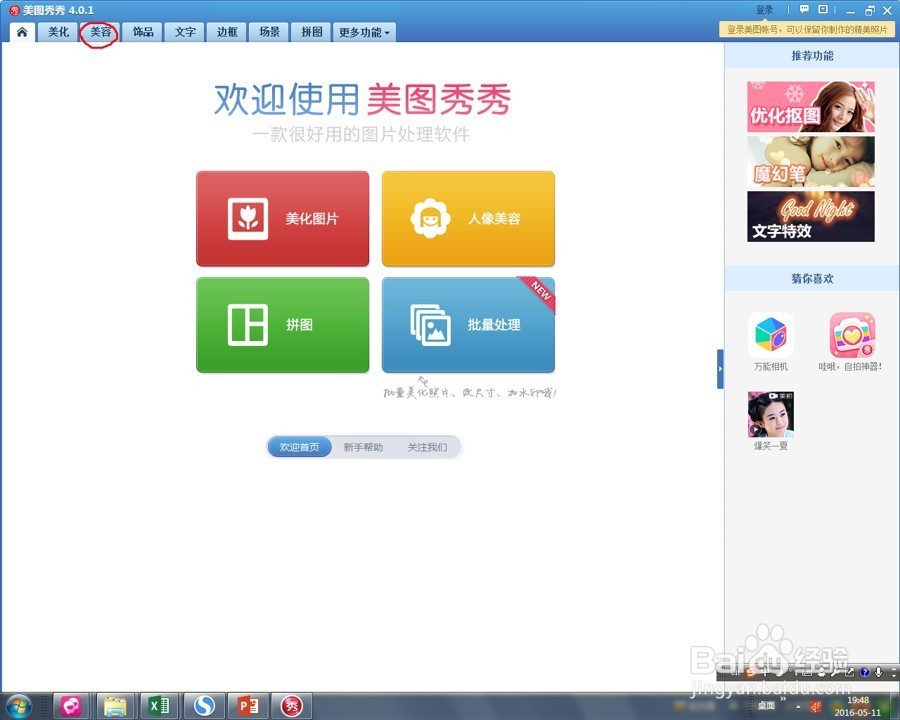The height and width of the screenshot is (720, 900).
Task: Select the 欢迎首页 pill button
Action: [300, 447]
